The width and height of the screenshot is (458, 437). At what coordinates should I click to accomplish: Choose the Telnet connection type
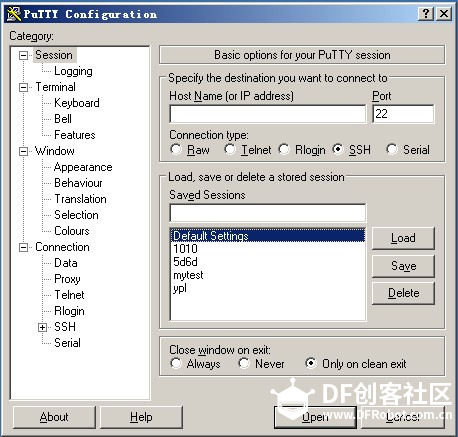(x=230, y=149)
